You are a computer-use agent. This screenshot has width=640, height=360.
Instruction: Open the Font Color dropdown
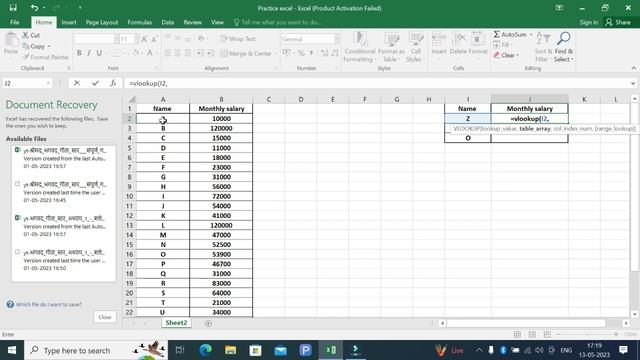157,53
